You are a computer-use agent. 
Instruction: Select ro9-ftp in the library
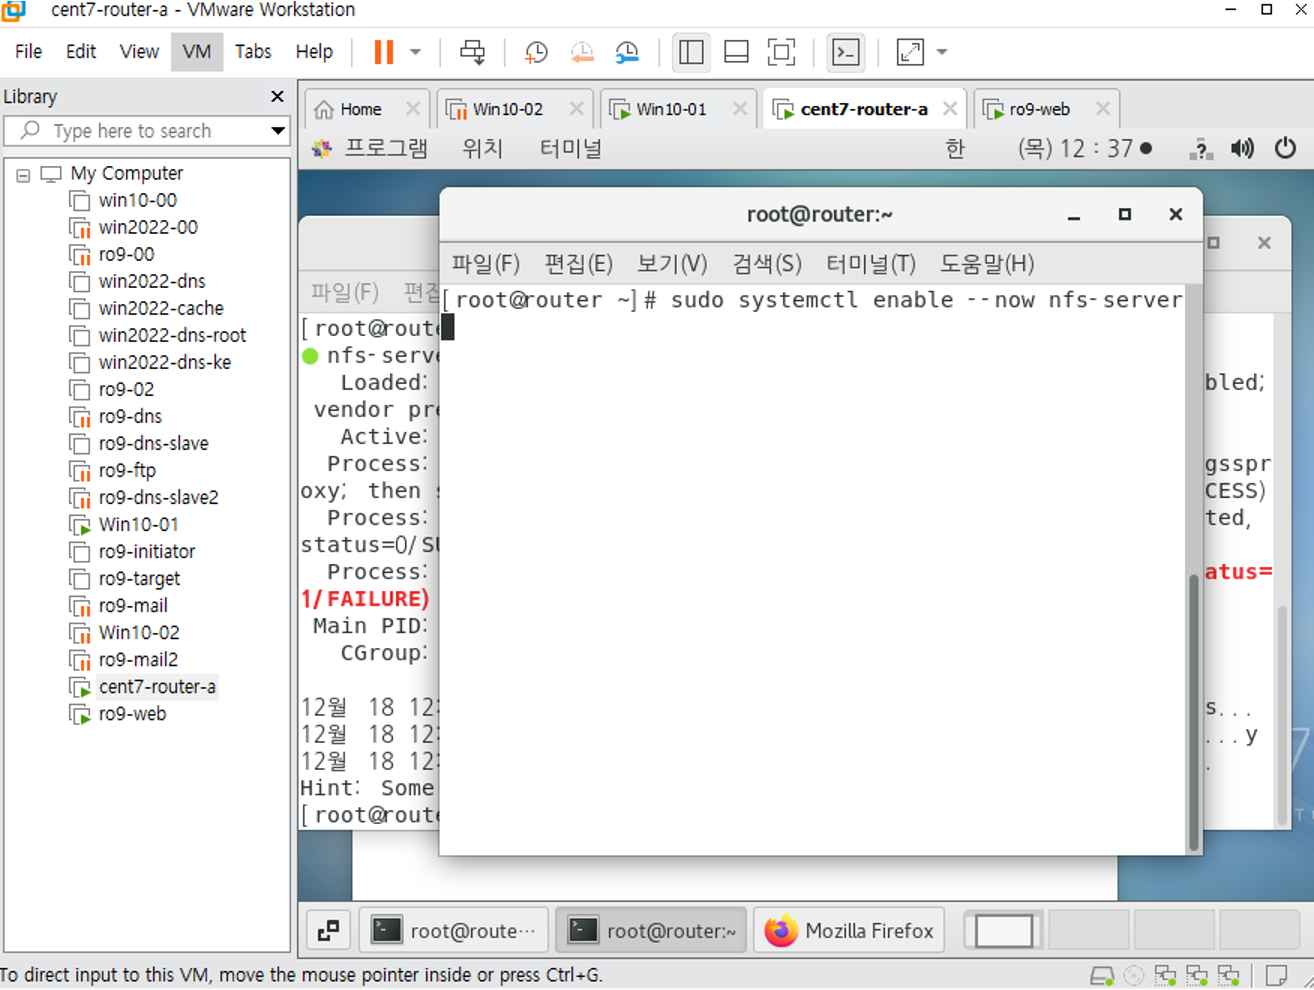pos(127,470)
